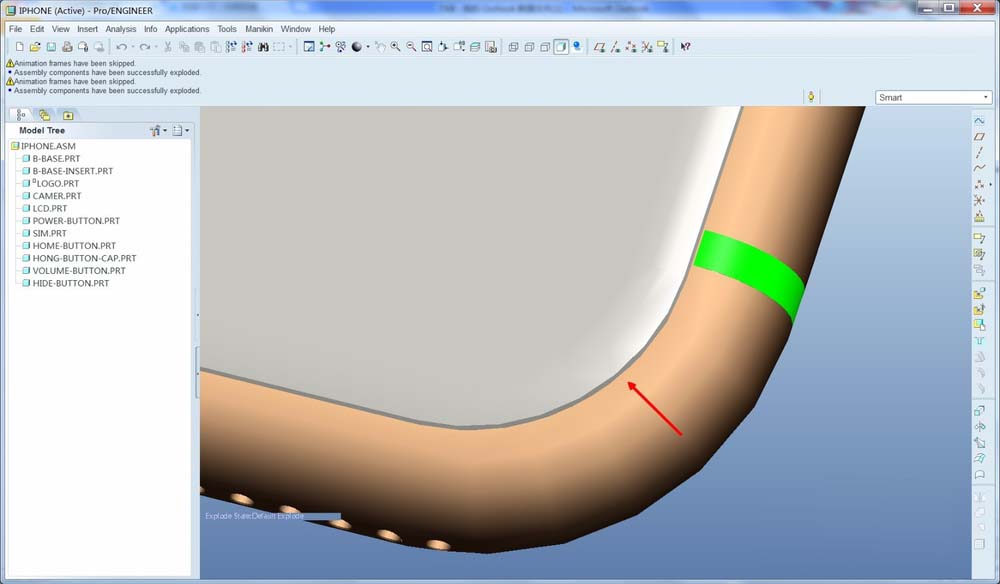Toggle annotation display icon

pyautogui.click(x=663, y=47)
